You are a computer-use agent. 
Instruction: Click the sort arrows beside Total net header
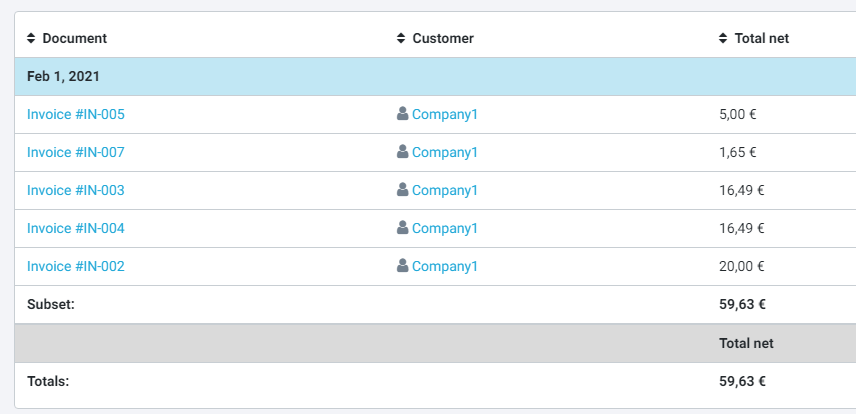coord(724,39)
